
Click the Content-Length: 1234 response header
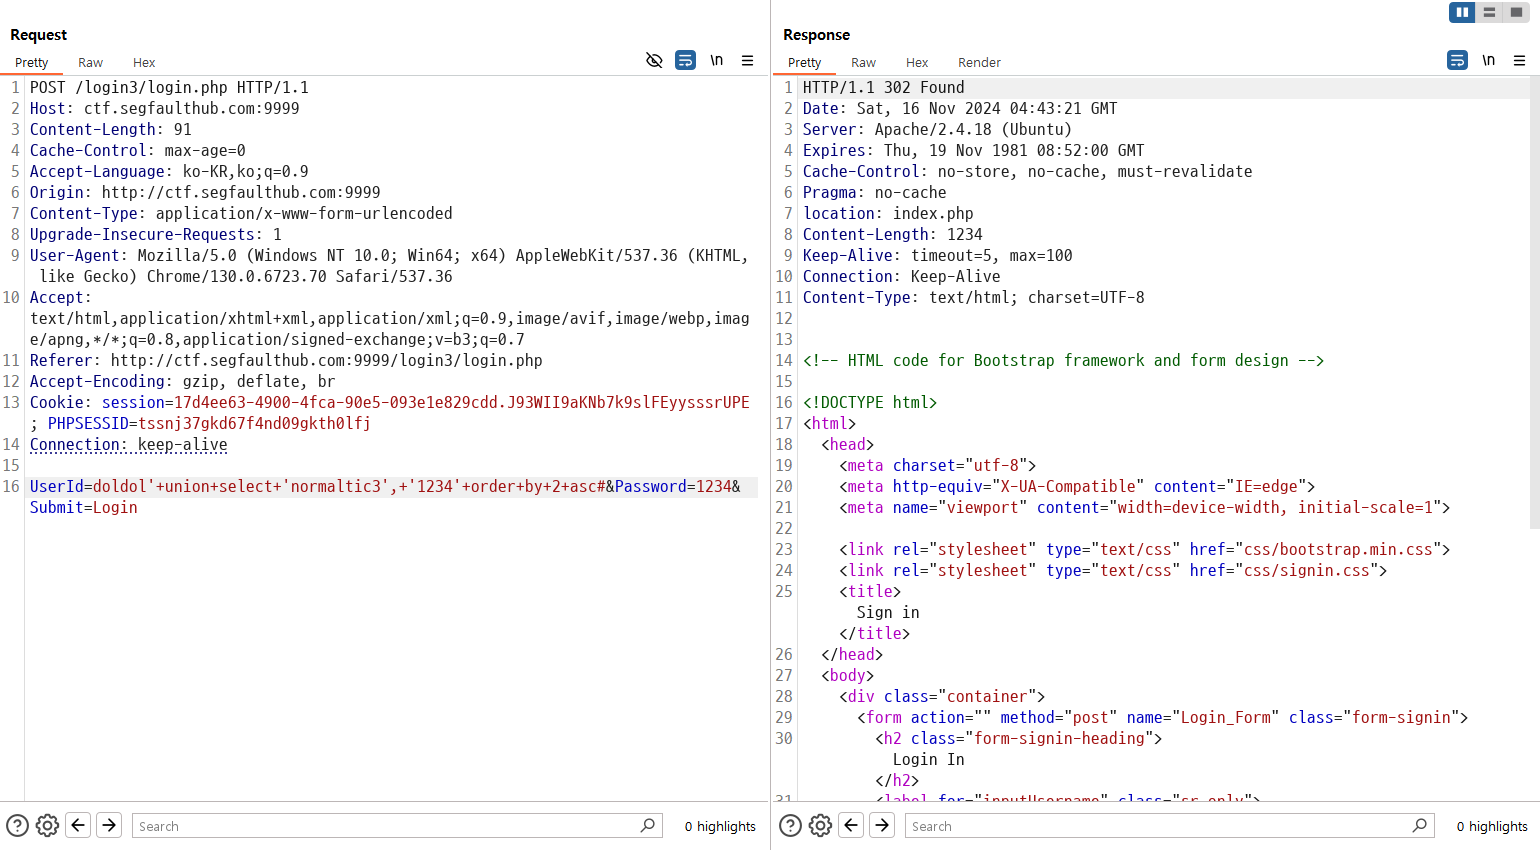pyautogui.click(x=893, y=234)
